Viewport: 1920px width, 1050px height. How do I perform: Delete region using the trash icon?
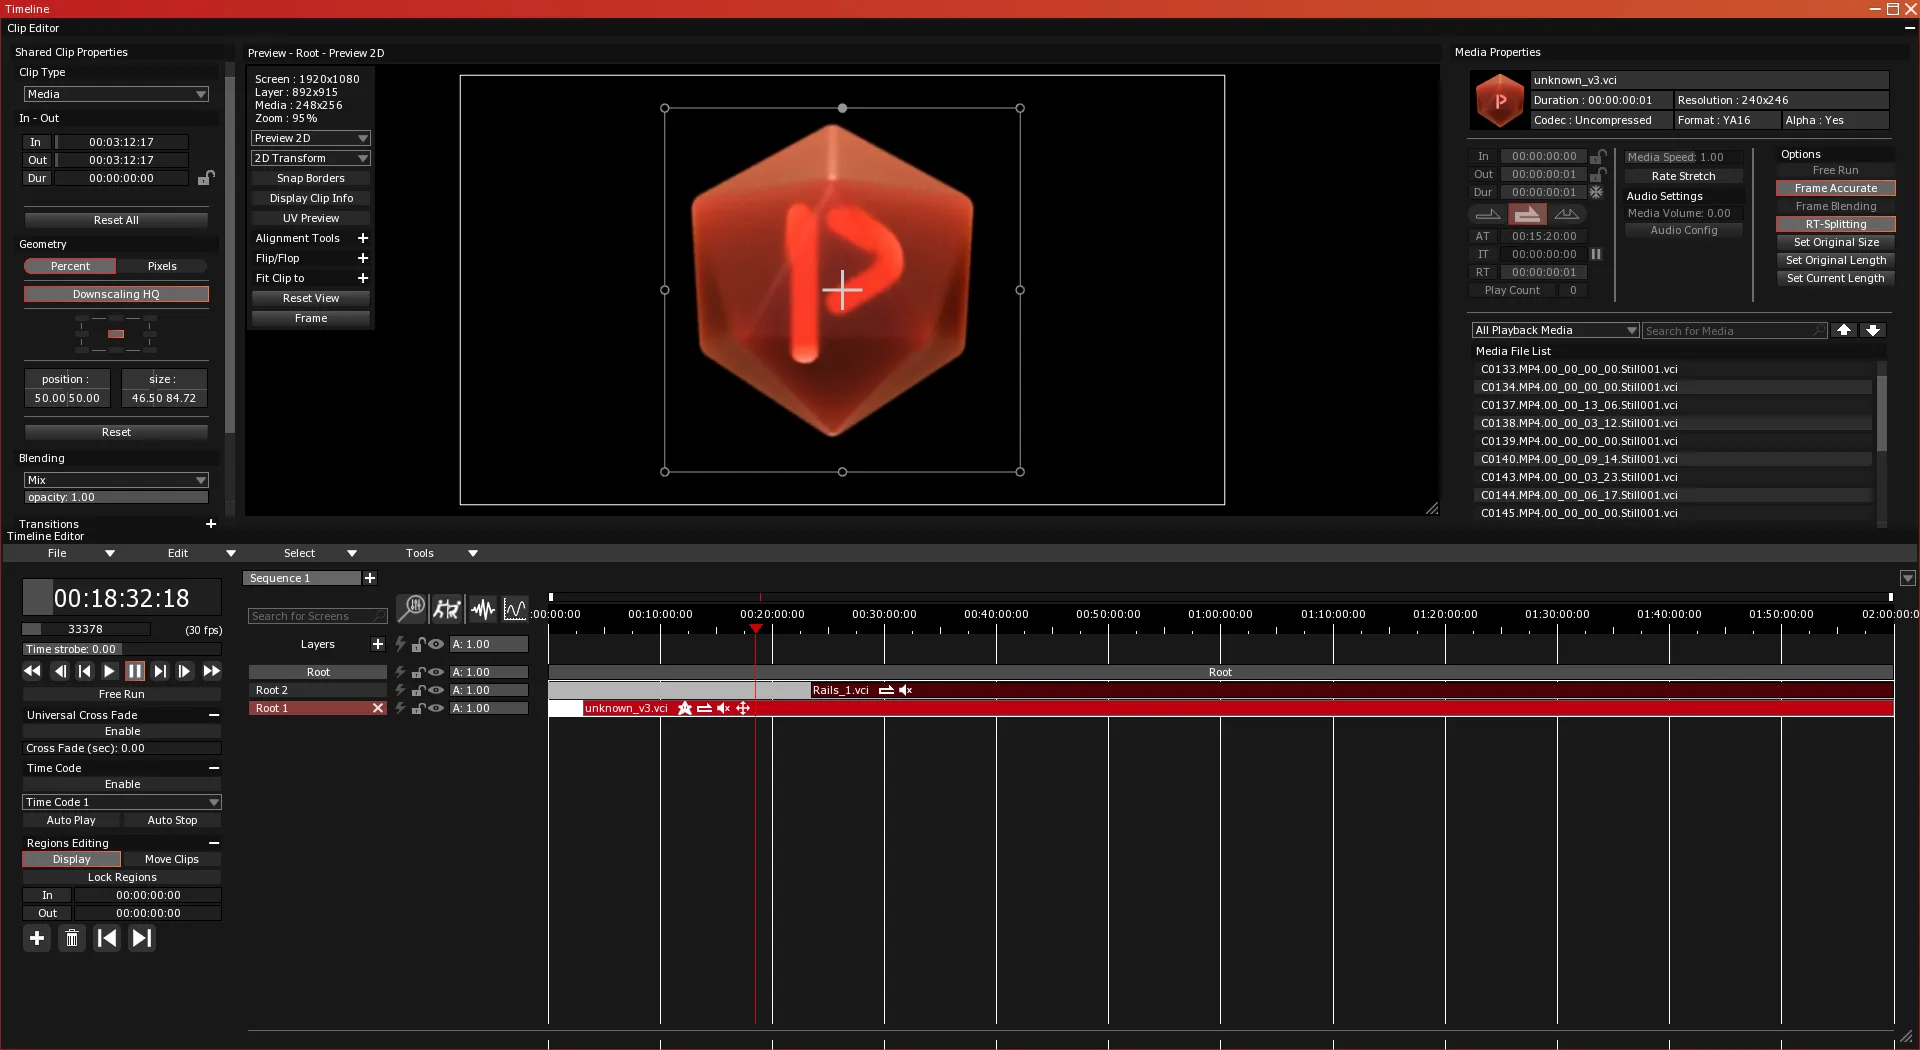[x=72, y=938]
